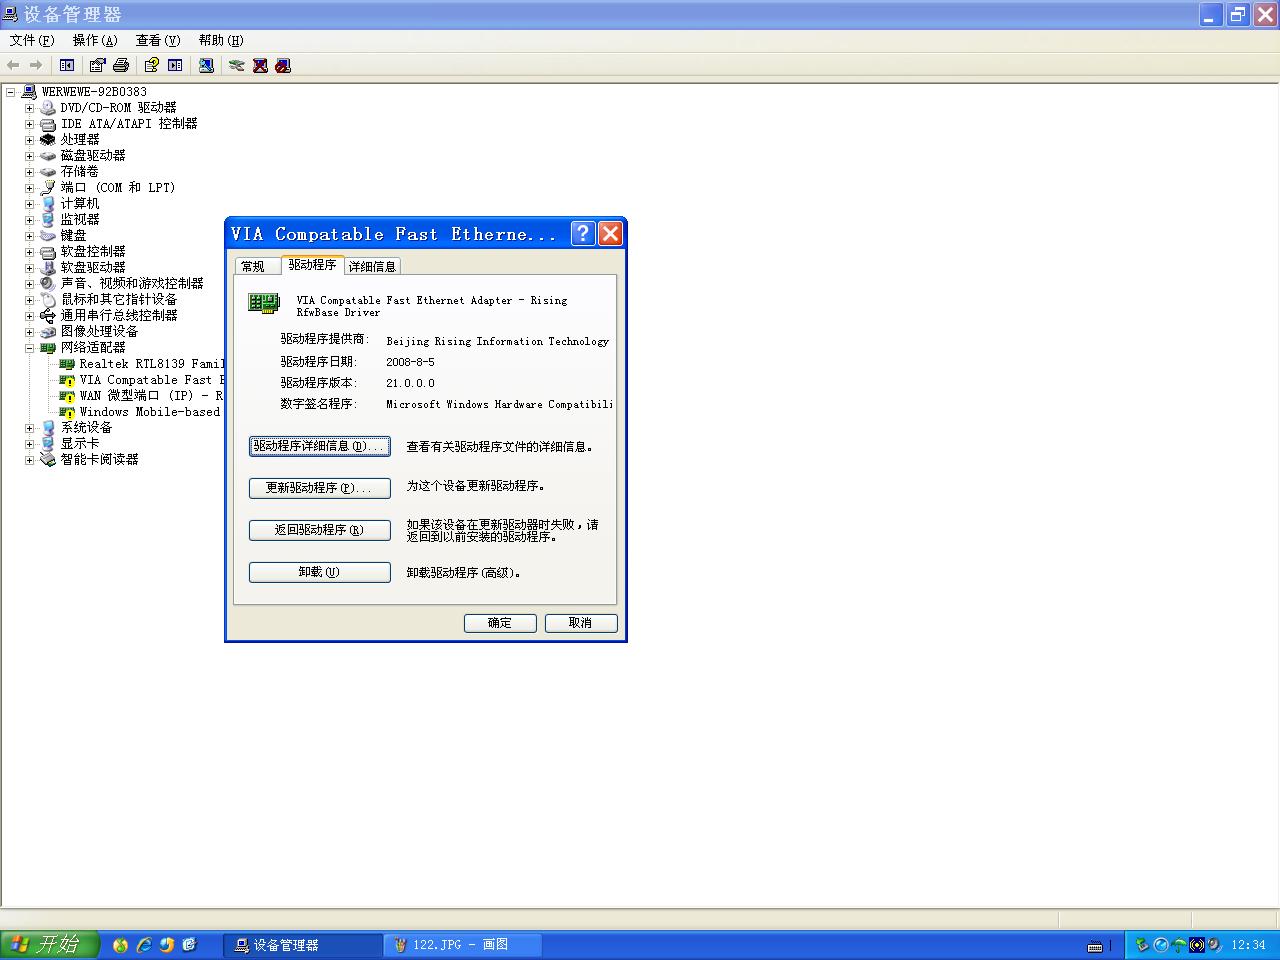Expand the 显示卡 node
This screenshot has width=1280, height=960.
click(x=29, y=444)
